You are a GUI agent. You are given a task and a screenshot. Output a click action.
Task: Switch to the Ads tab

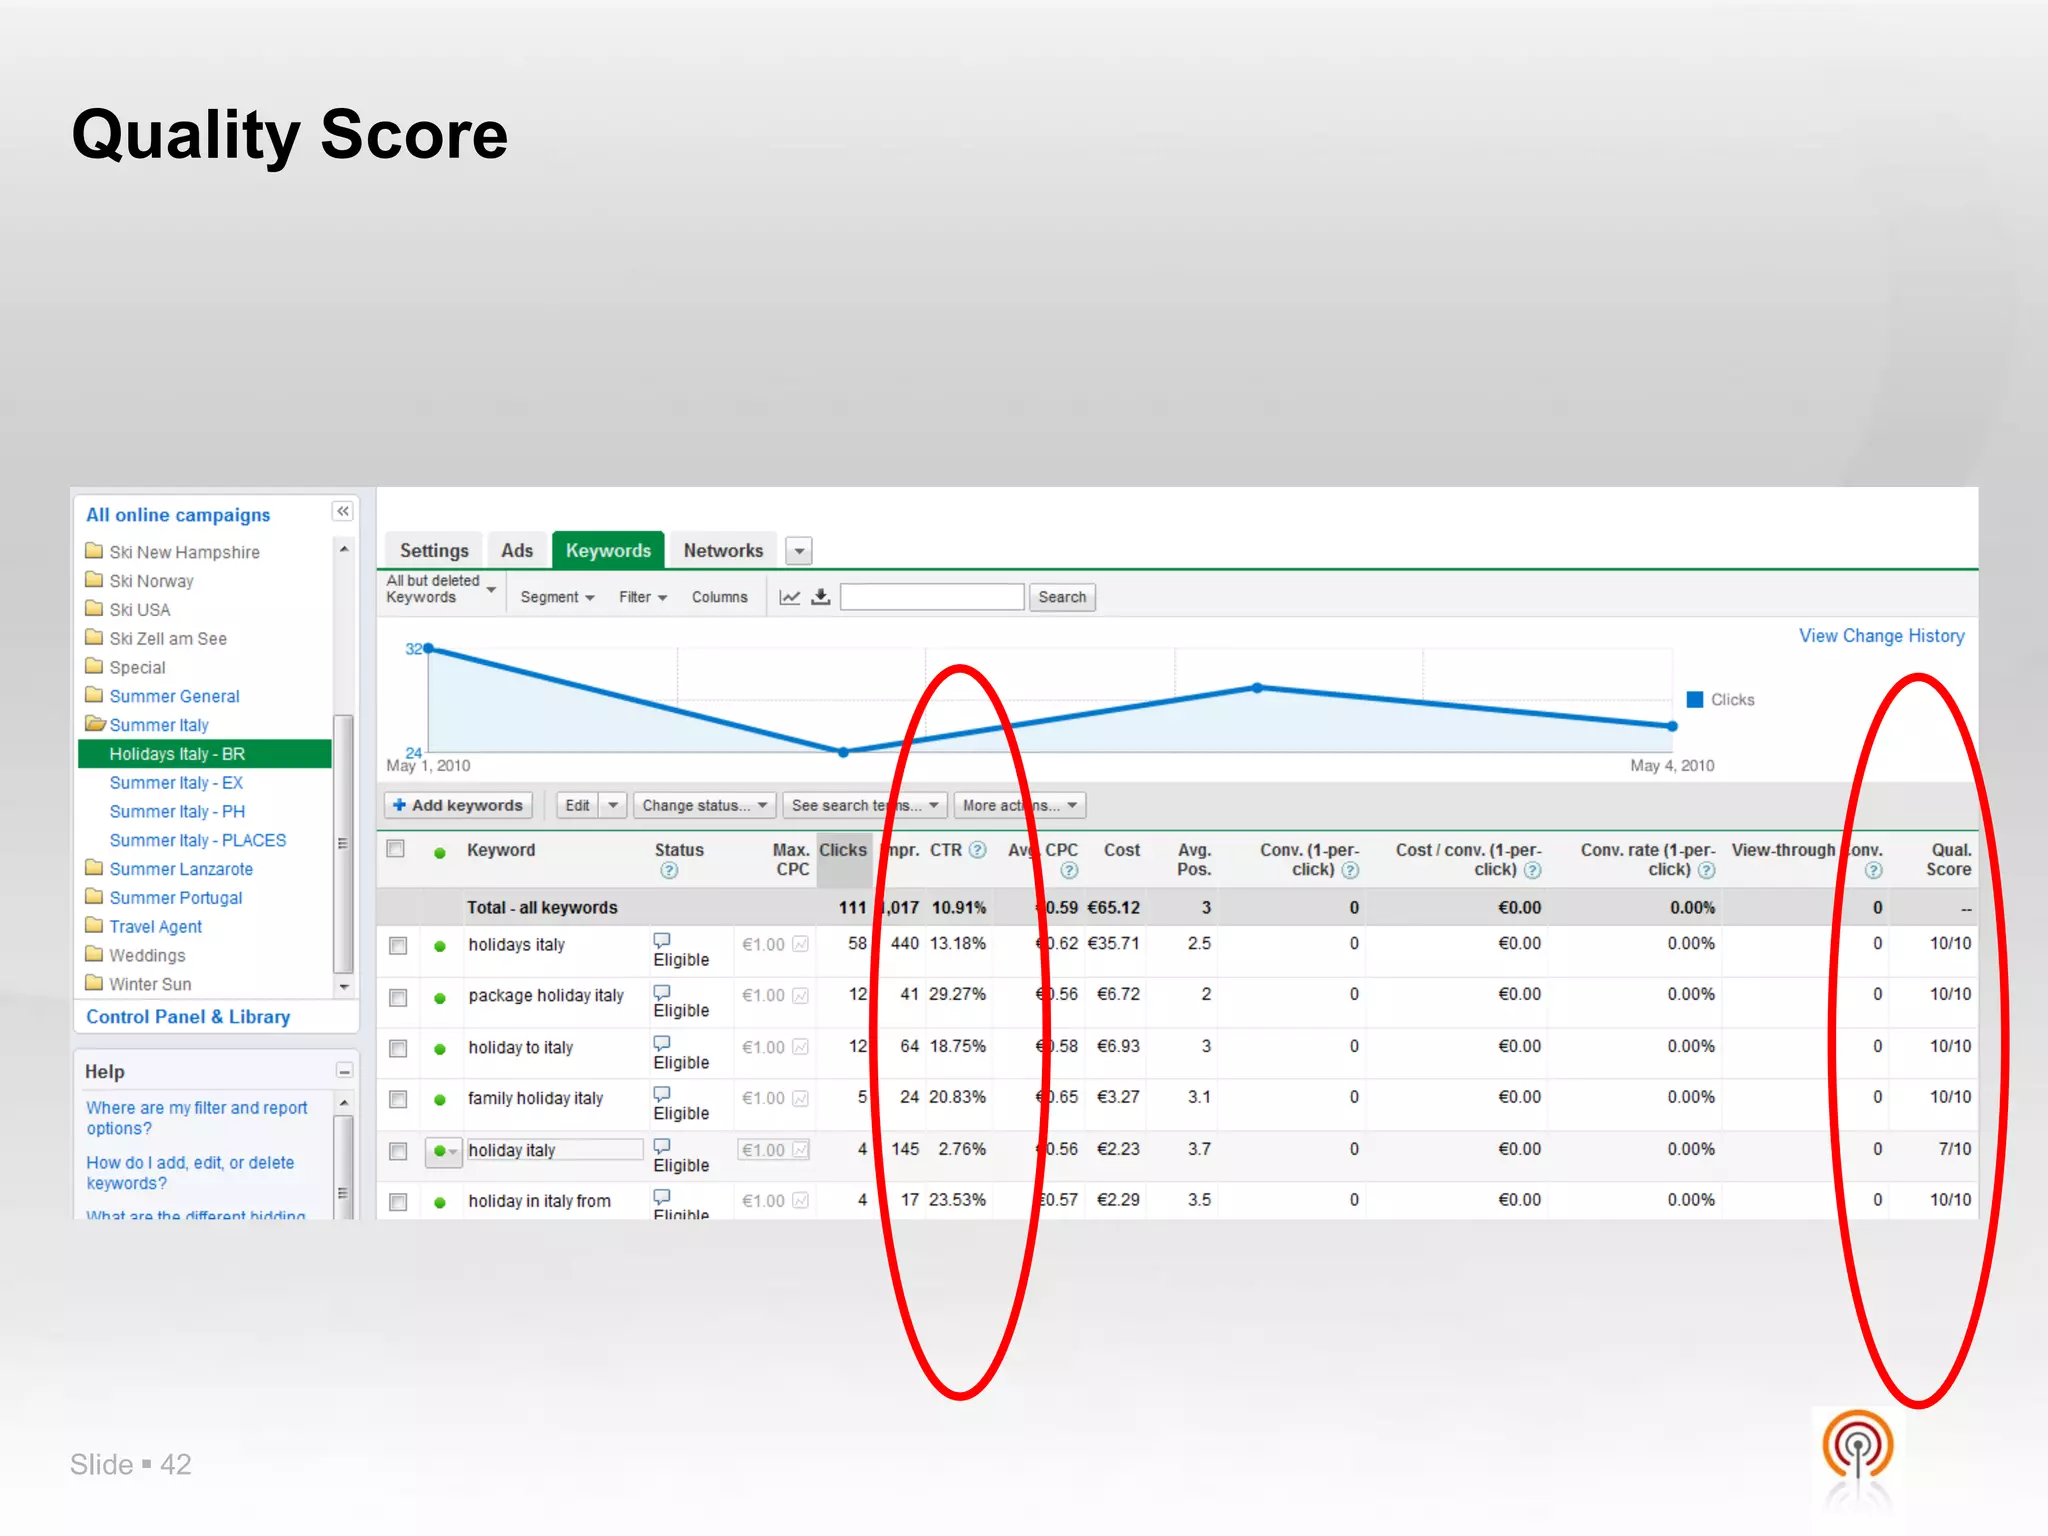click(517, 550)
